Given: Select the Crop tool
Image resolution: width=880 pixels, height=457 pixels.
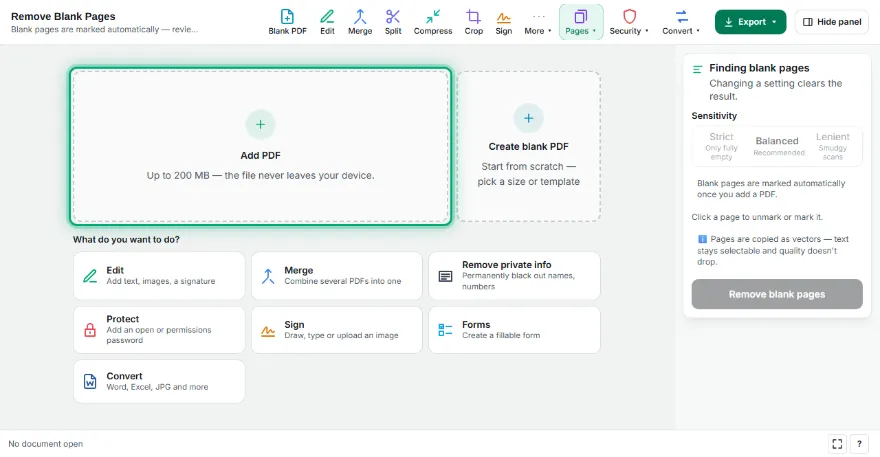Looking at the screenshot, I should pos(474,22).
